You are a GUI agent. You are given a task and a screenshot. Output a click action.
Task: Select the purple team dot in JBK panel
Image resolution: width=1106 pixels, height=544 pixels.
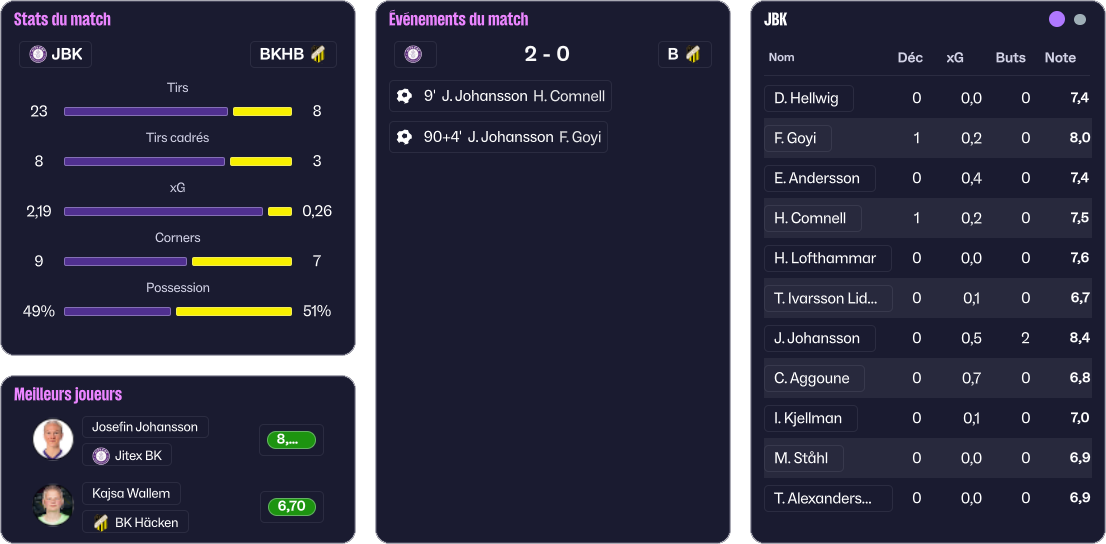(1057, 19)
